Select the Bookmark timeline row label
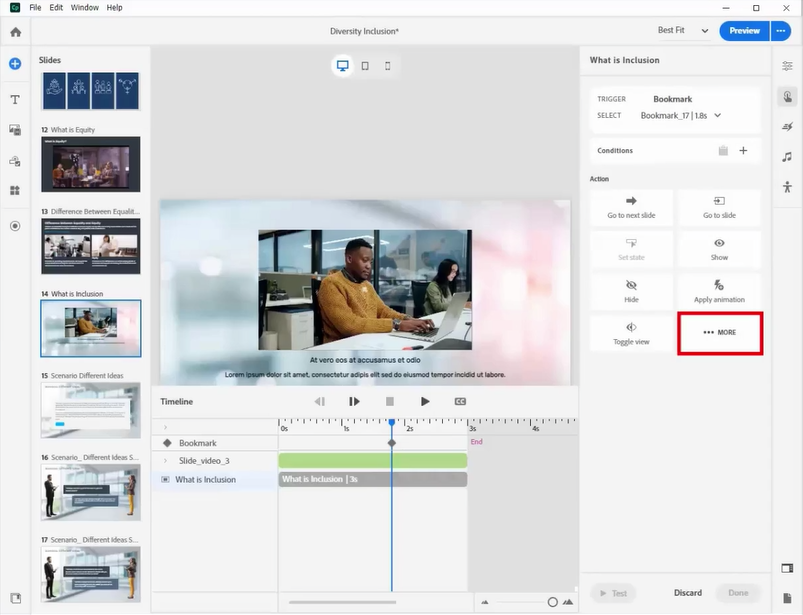 [198, 443]
